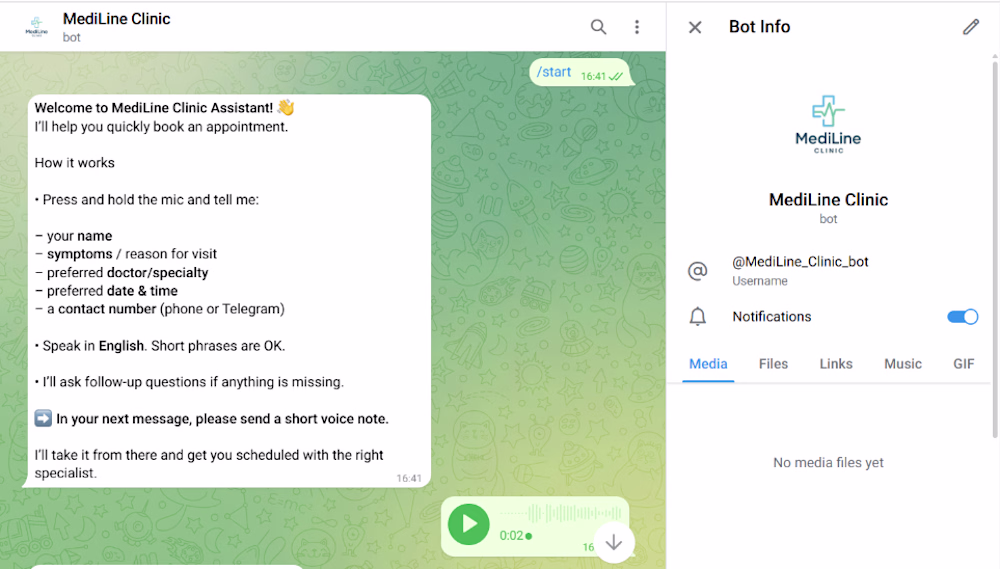Close the Bot Info panel
The image size is (1000, 569).
coord(695,27)
